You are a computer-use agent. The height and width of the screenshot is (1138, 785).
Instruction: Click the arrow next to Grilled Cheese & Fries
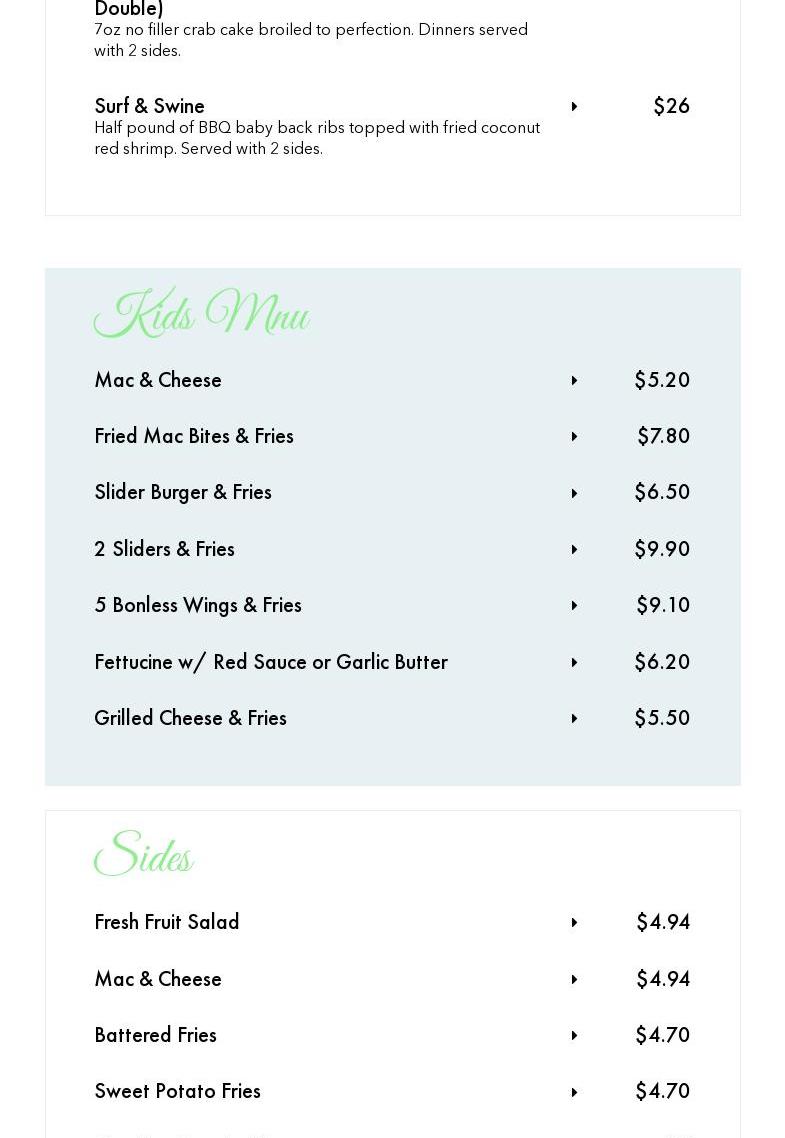574,719
